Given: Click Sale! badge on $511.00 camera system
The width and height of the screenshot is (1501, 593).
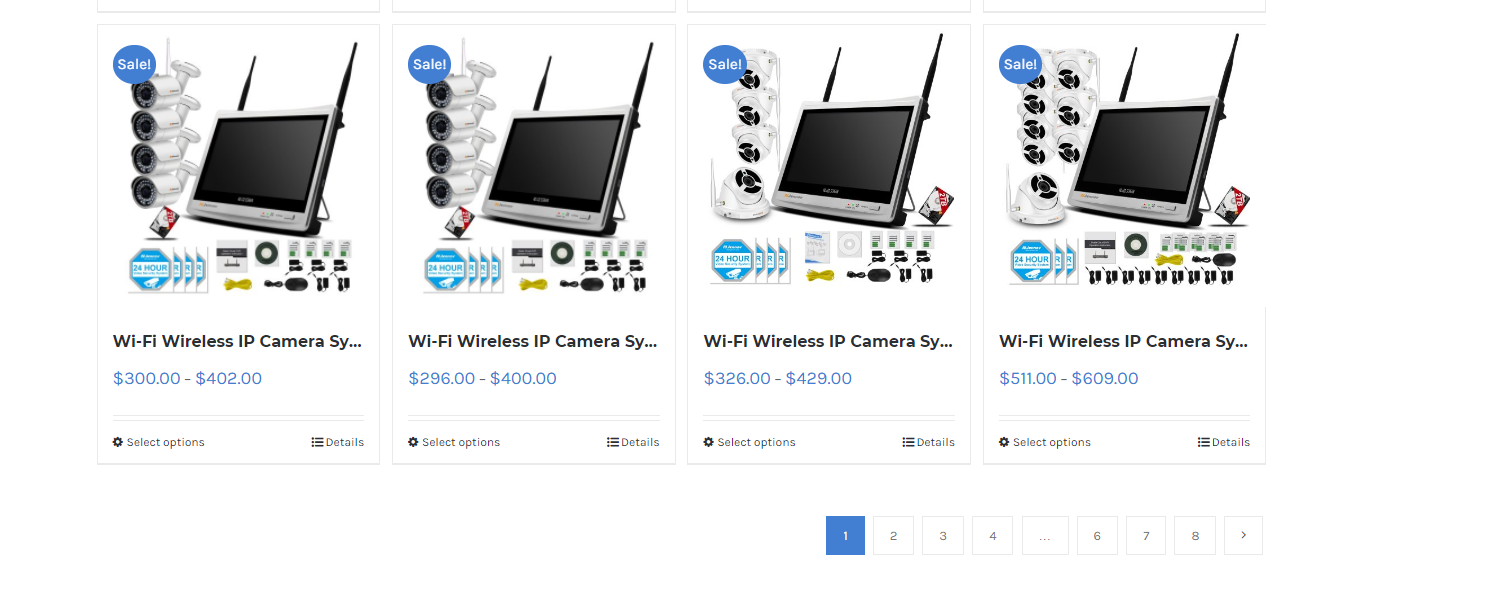Looking at the screenshot, I should point(1020,64).
